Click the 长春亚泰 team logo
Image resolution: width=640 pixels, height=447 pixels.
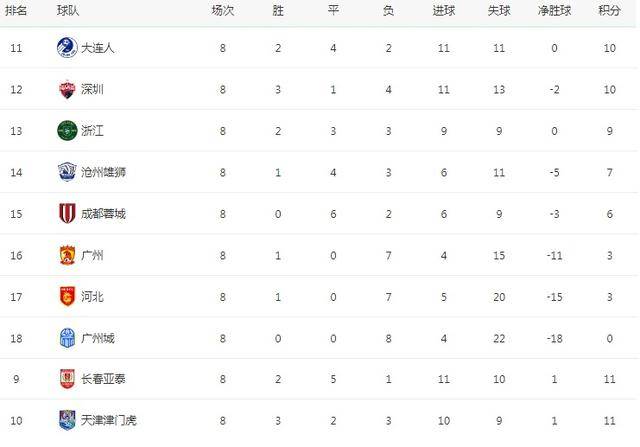pyautogui.click(x=67, y=379)
